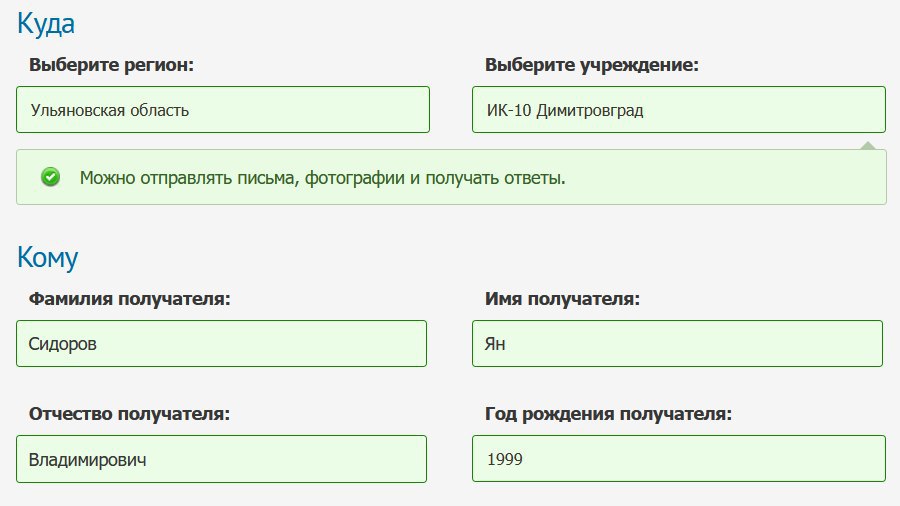900x506 pixels.
Task: Click the Отчество получателя label
Action: (x=129, y=414)
